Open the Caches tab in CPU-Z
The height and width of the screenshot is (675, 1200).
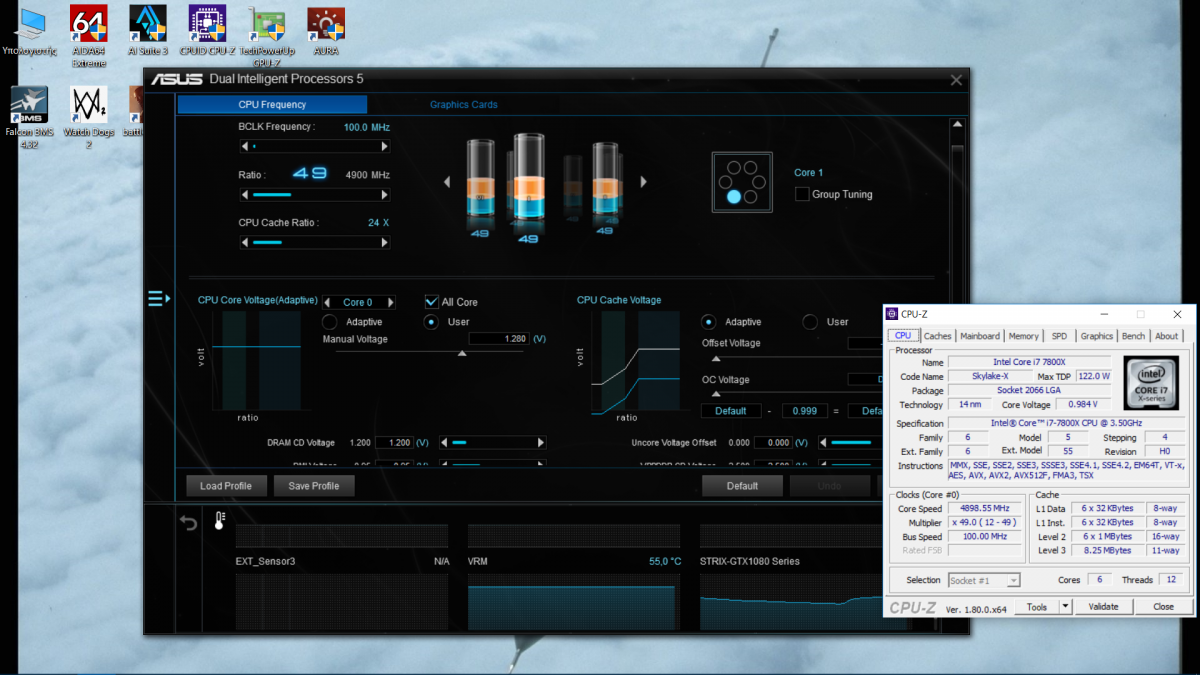pos(938,336)
